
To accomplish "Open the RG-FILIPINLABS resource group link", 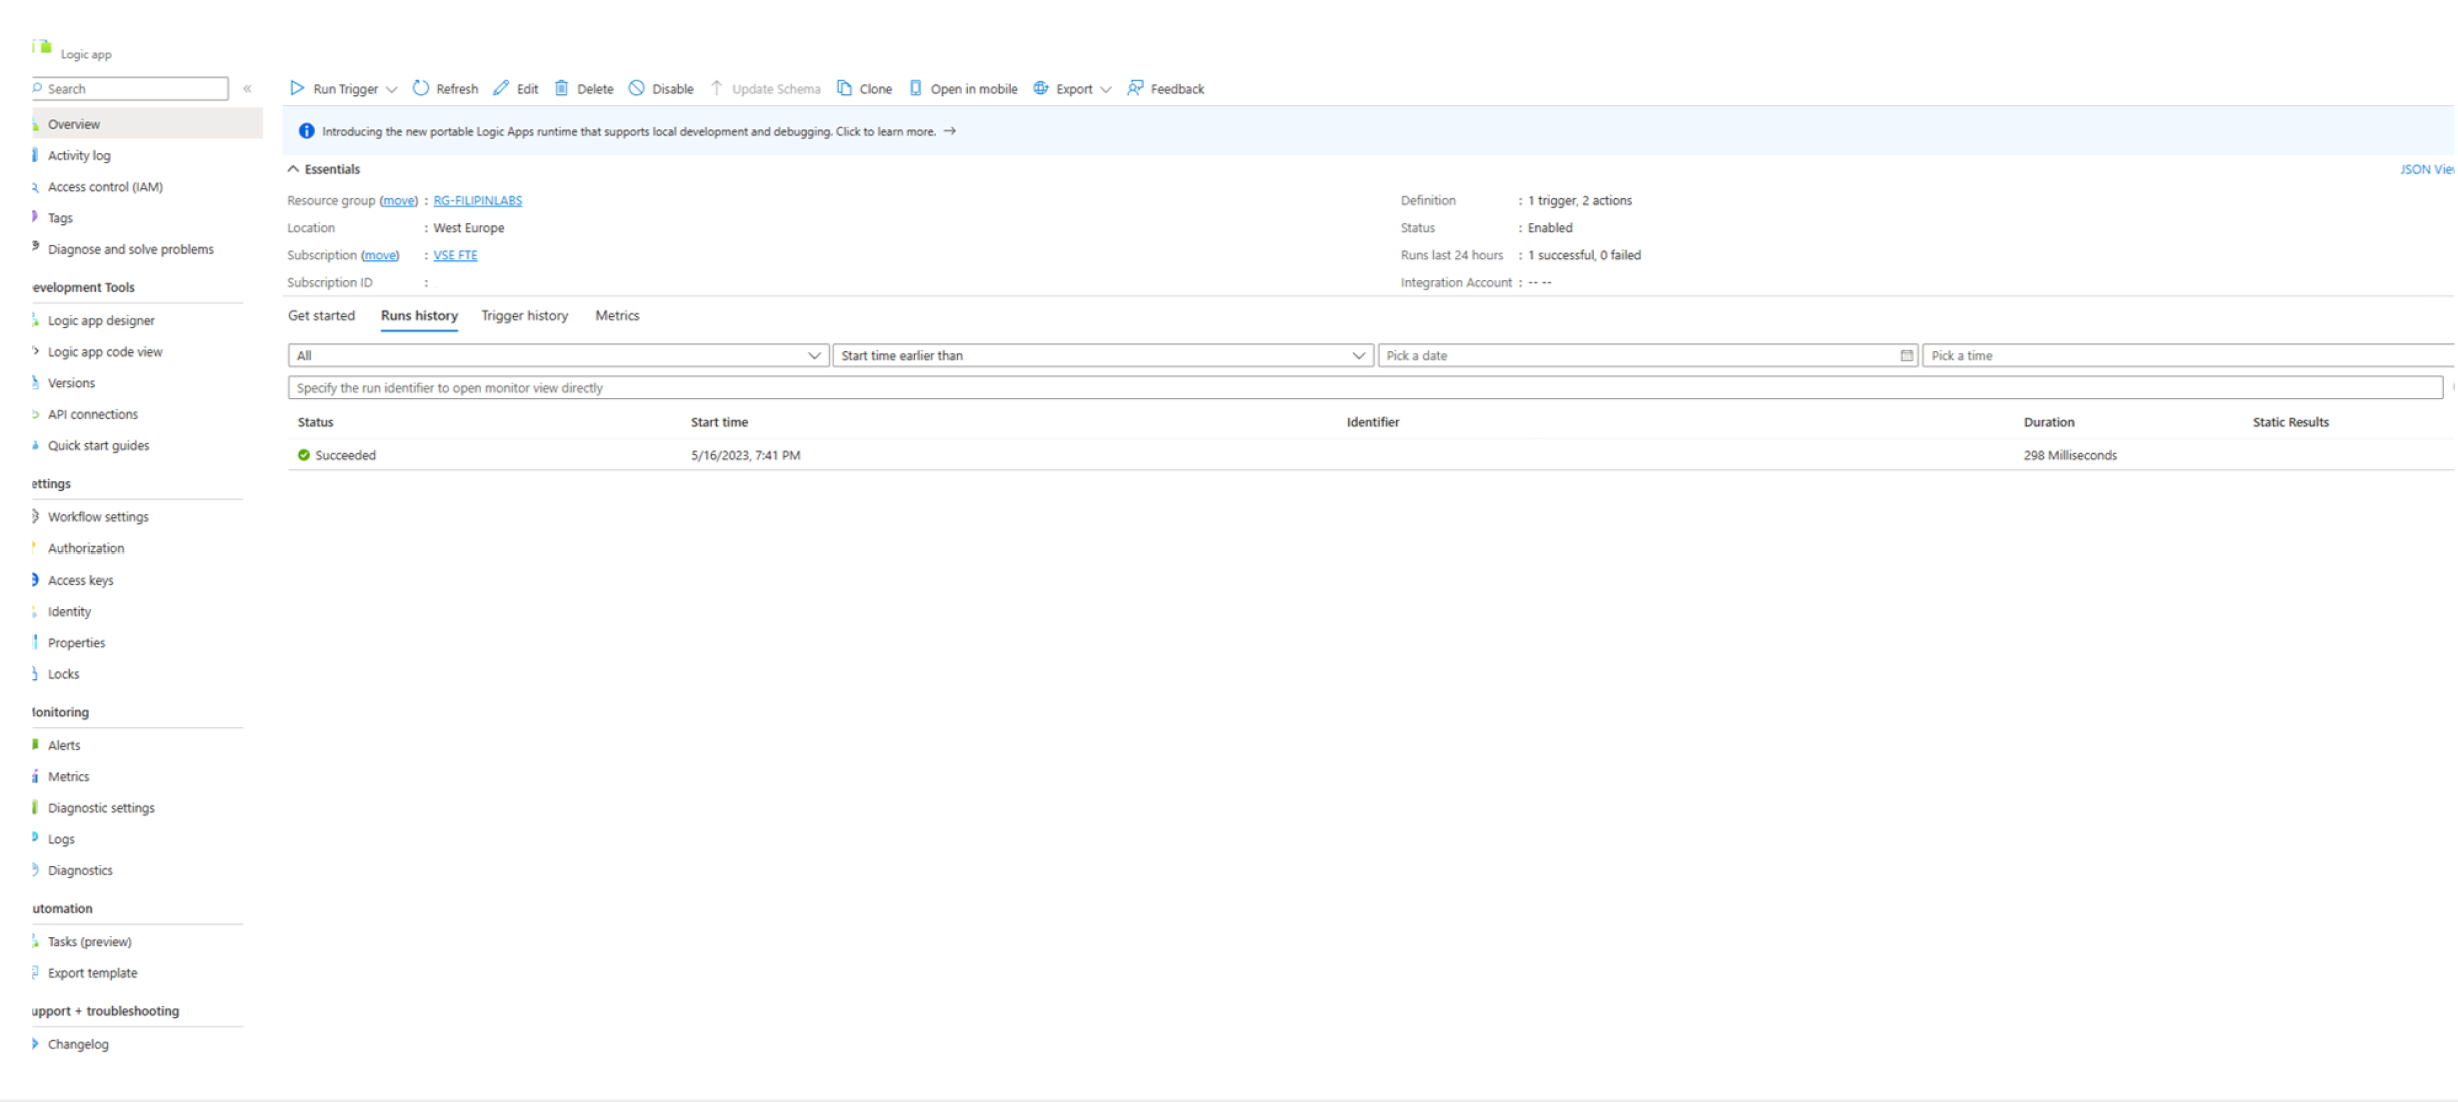I will [x=477, y=200].
